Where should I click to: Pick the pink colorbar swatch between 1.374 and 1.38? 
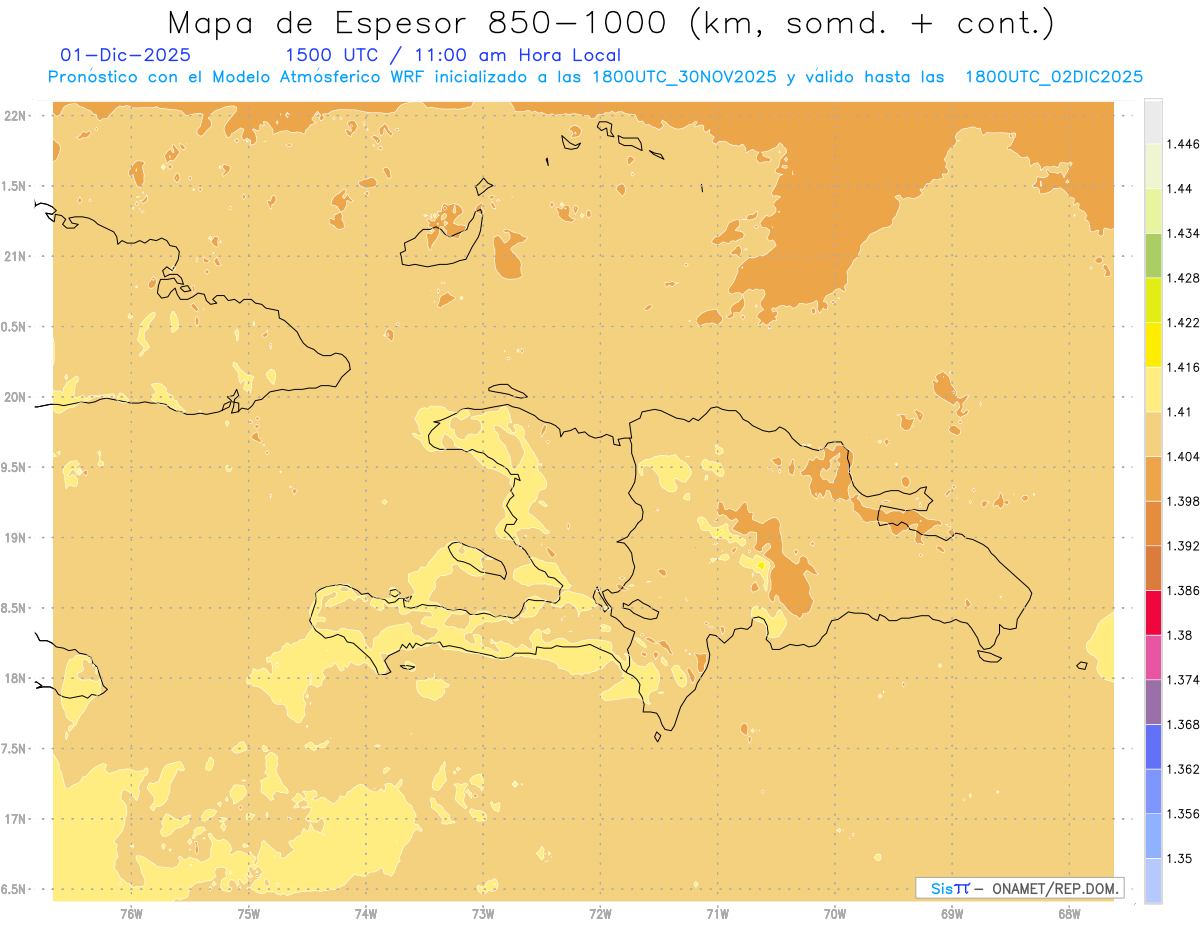(1153, 658)
